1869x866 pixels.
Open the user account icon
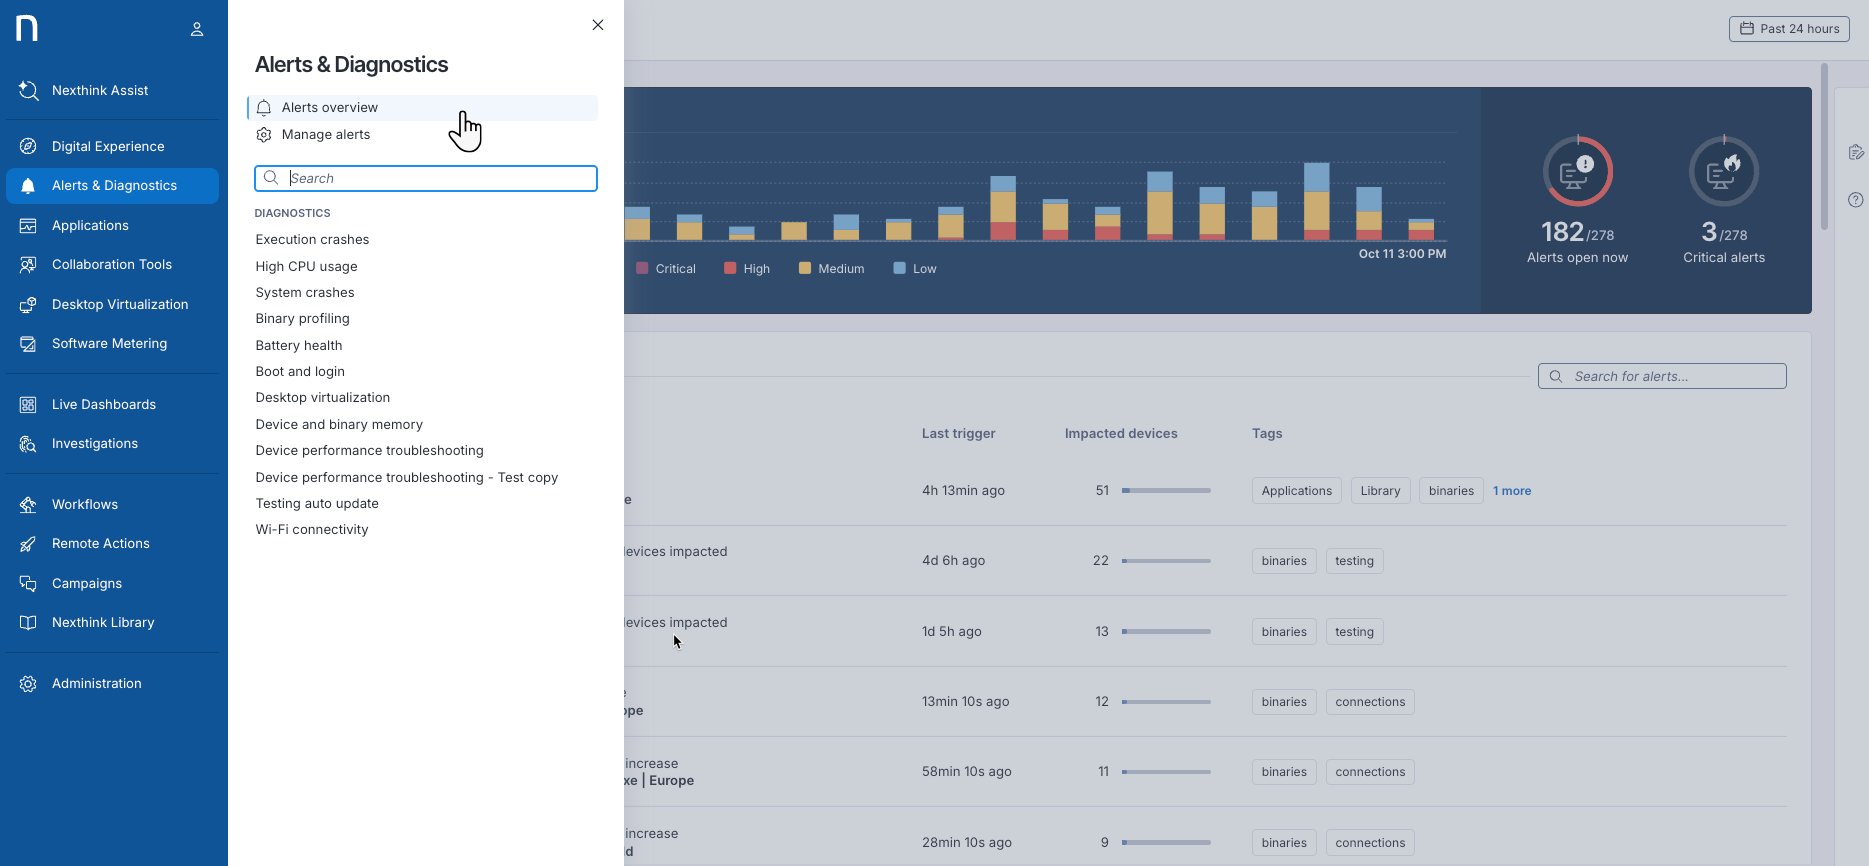pyautogui.click(x=197, y=29)
